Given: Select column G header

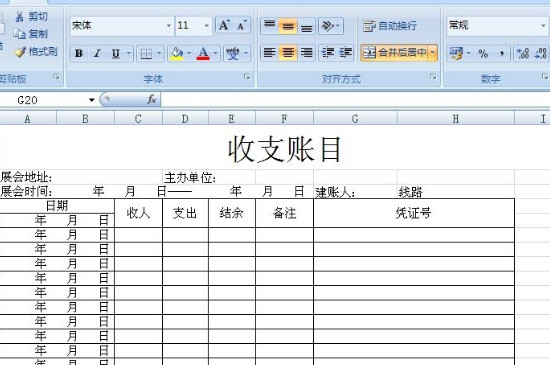Looking at the screenshot, I should click(355, 119).
